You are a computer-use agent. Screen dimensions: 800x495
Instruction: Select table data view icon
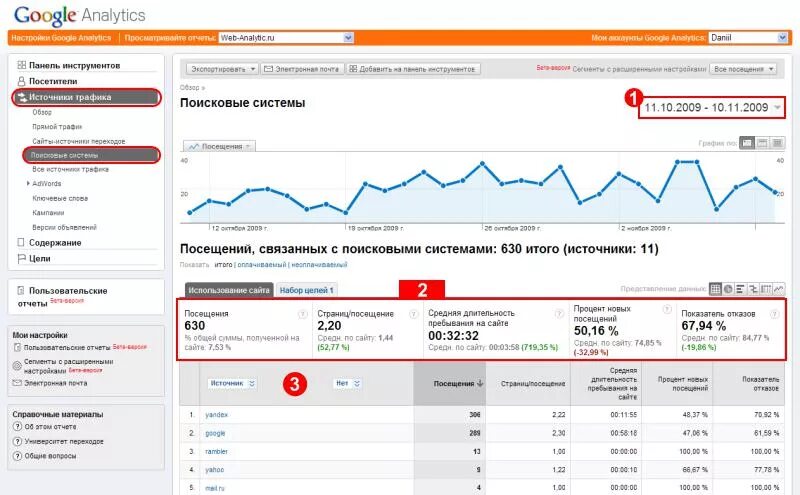click(715, 289)
